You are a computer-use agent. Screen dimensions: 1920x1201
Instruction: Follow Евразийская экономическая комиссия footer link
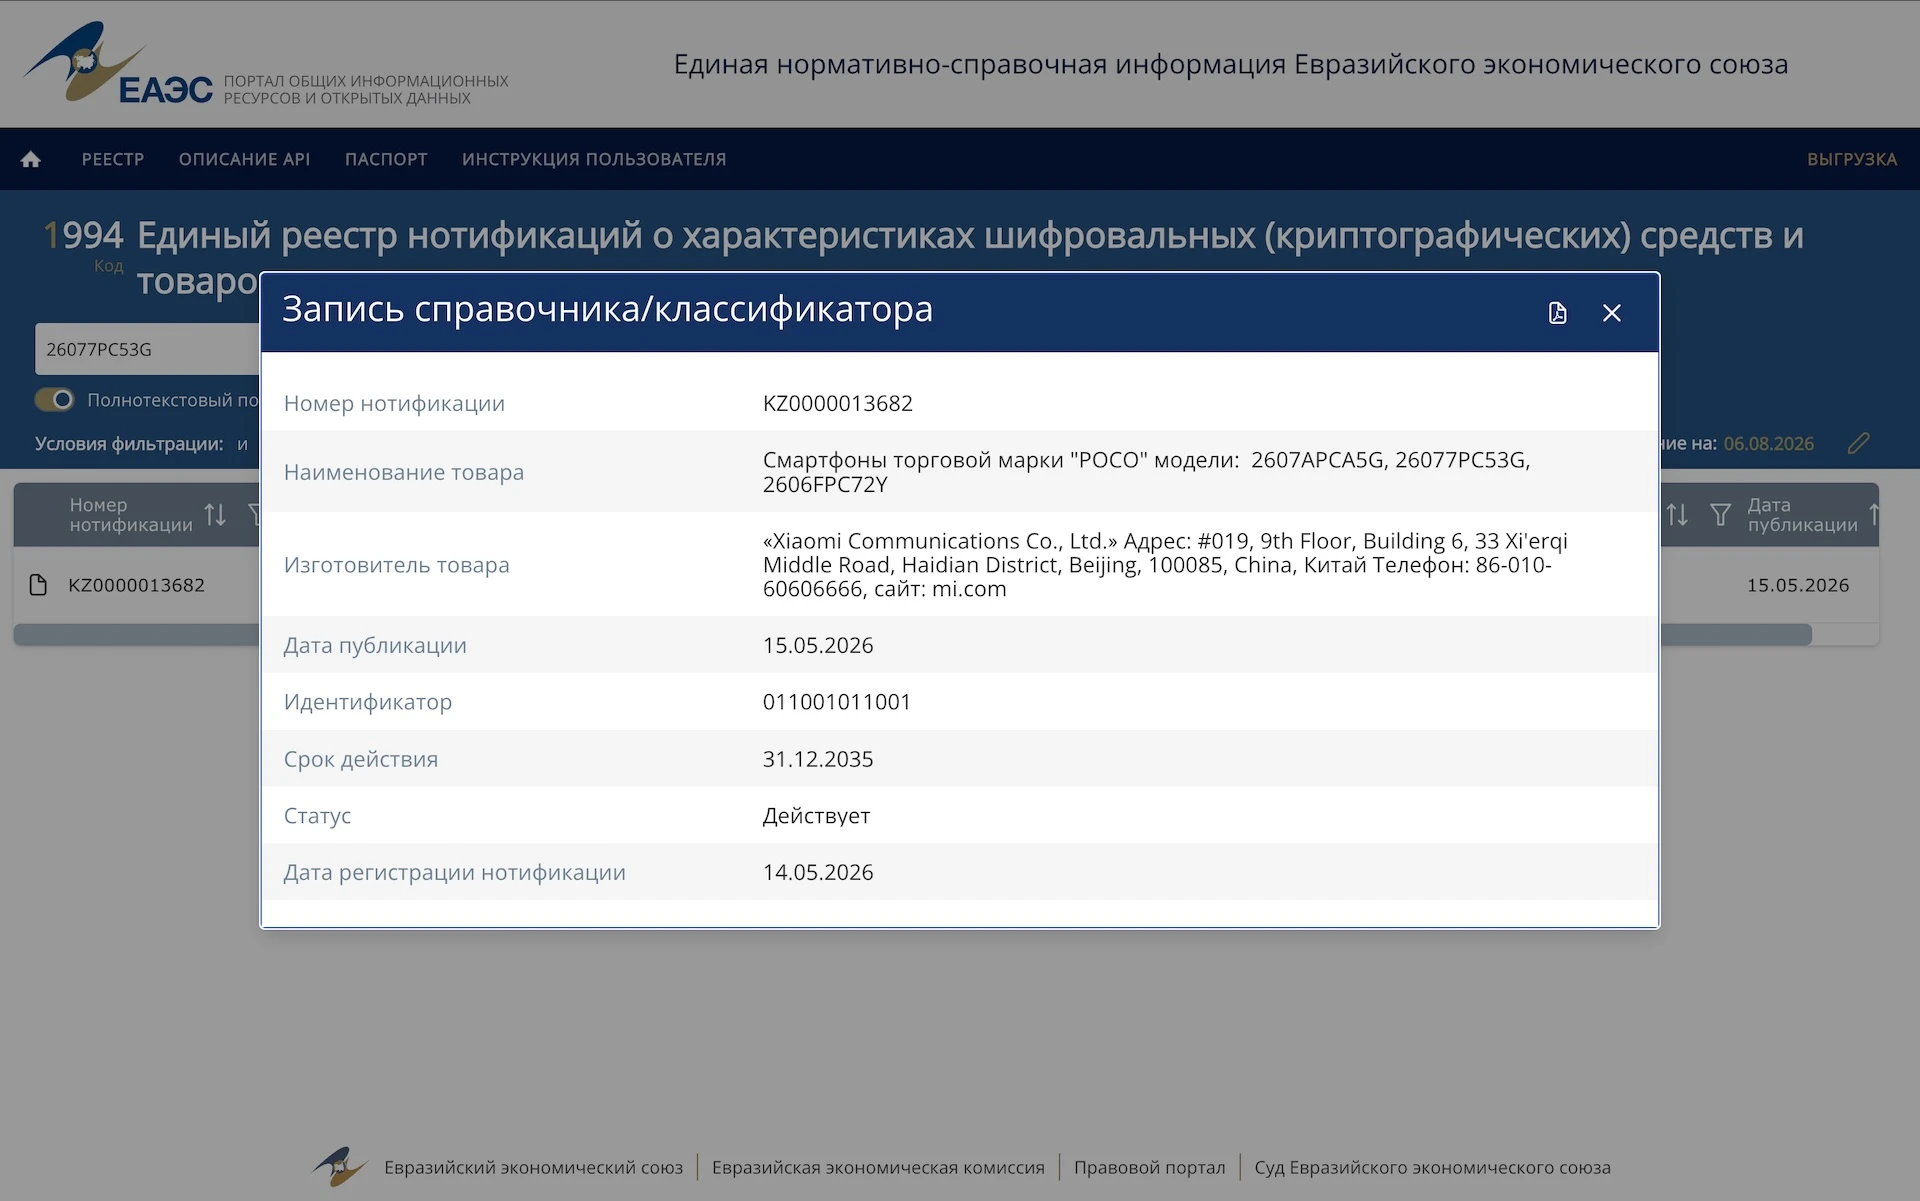tap(878, 1167)
